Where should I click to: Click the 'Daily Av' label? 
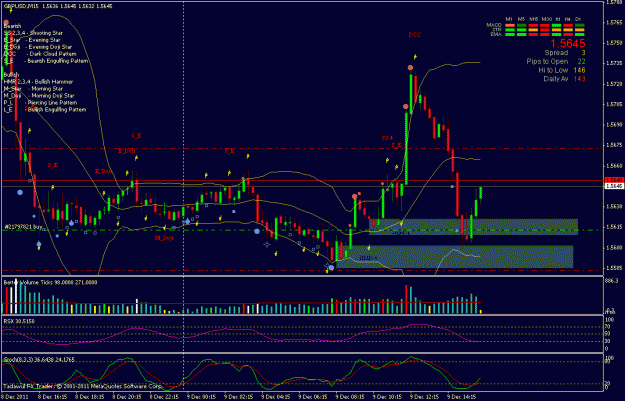click(x=556, y=79)
